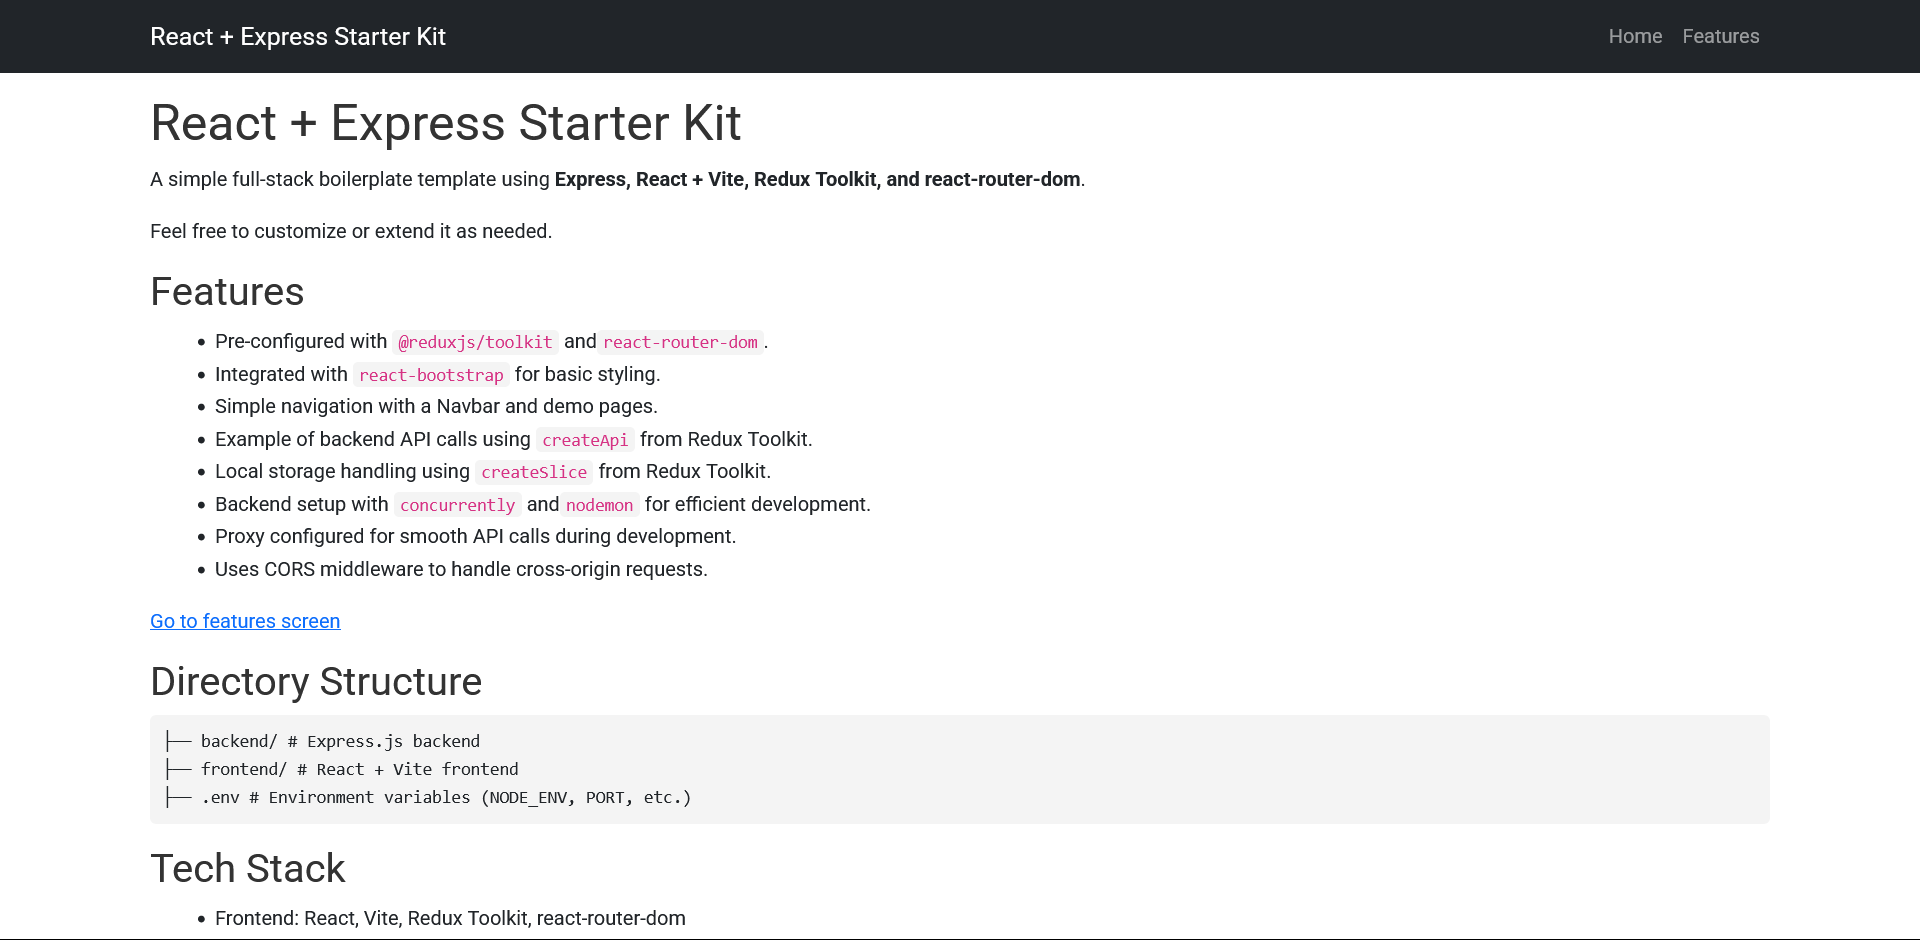Click the Frontend tech stack bullet item
Viewport: 1920px width, 940px height.
450,918
